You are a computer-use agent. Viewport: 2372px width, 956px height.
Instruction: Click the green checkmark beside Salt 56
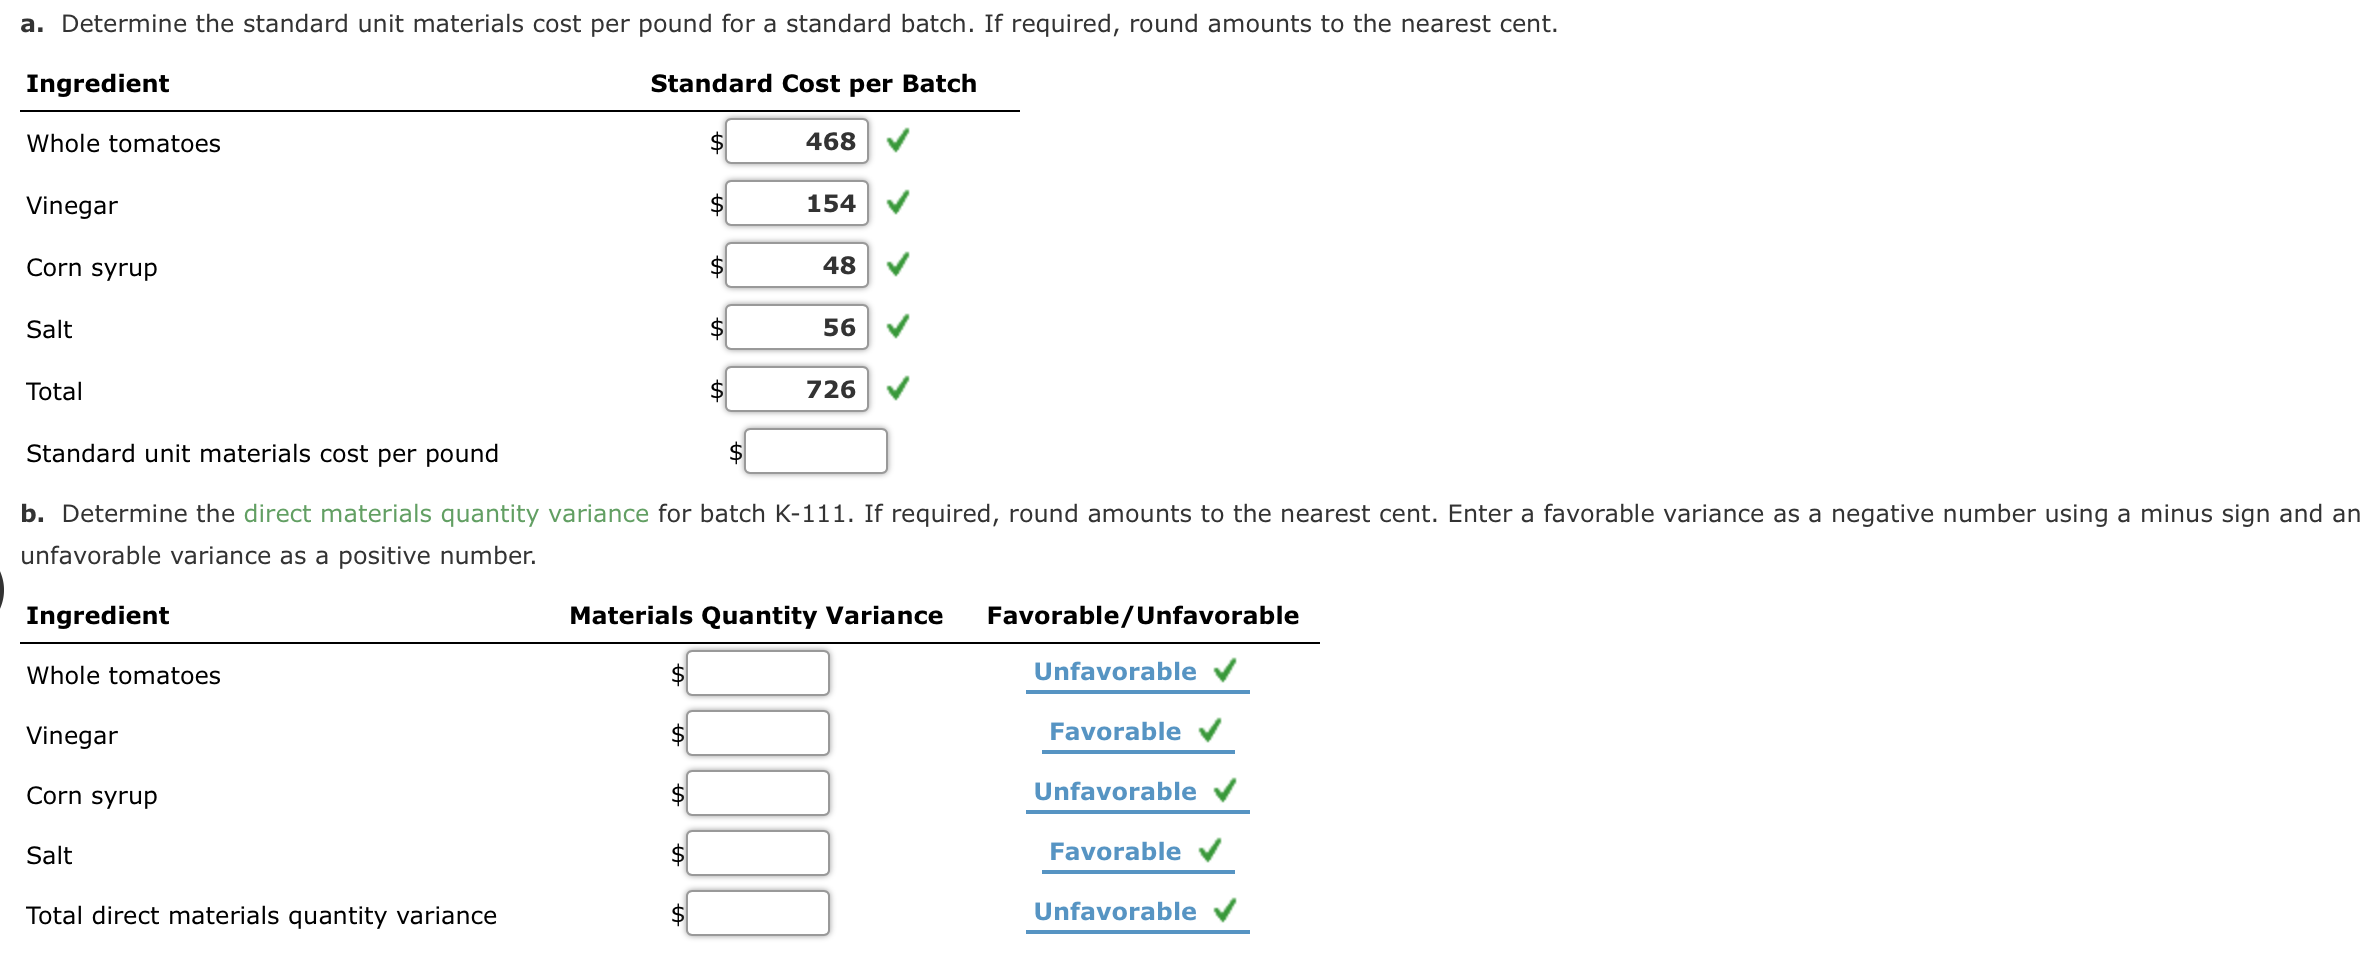tap(898, 326)
